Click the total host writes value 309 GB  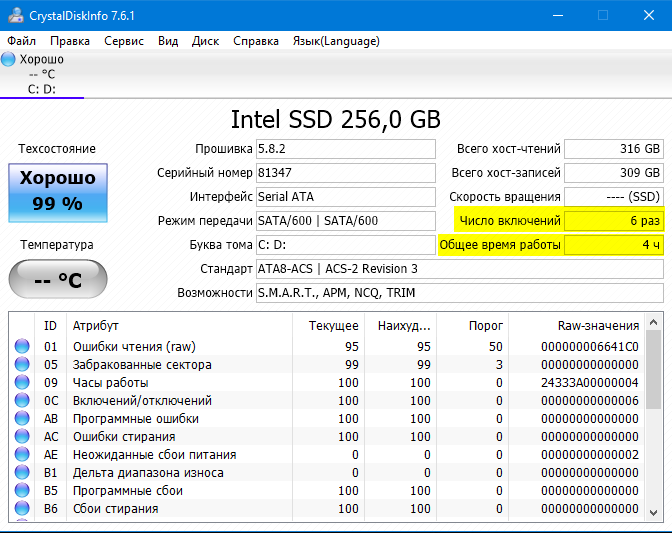(614, 173)
